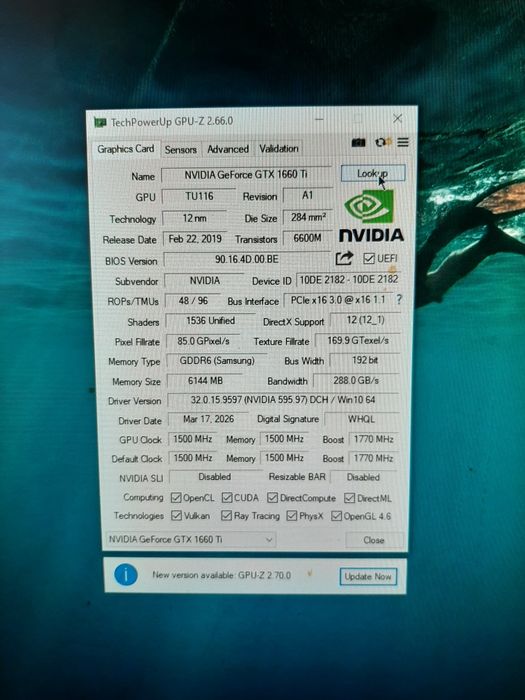Open the GPU selection dropdown at bottom
Image resolution: width=525 pixels, height=700 pixels.
pyautogui.click(x=191, y=539)
